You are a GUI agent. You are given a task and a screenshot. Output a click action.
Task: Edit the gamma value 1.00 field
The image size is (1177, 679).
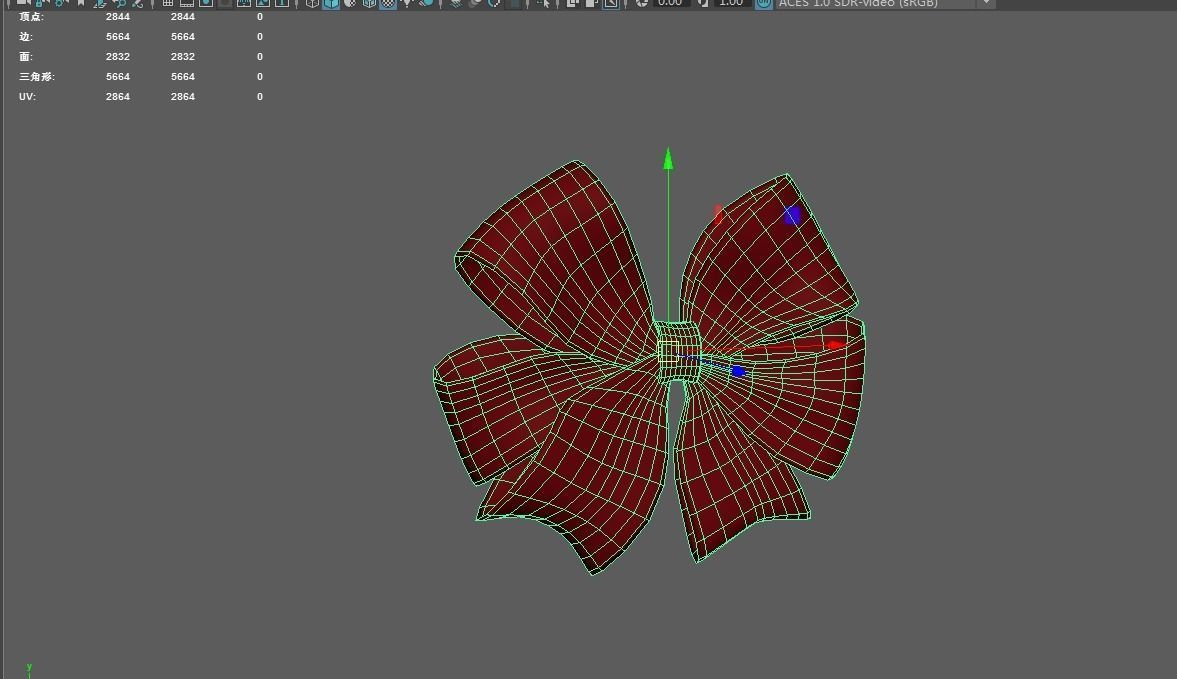(731, 3)
